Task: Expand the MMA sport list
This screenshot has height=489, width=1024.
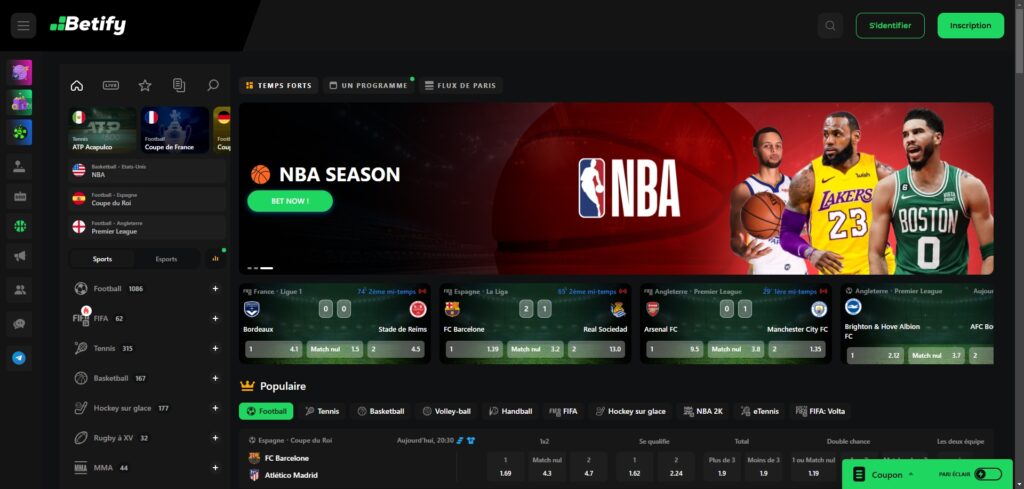Action: pyautogui.click(x=216, y=467)
